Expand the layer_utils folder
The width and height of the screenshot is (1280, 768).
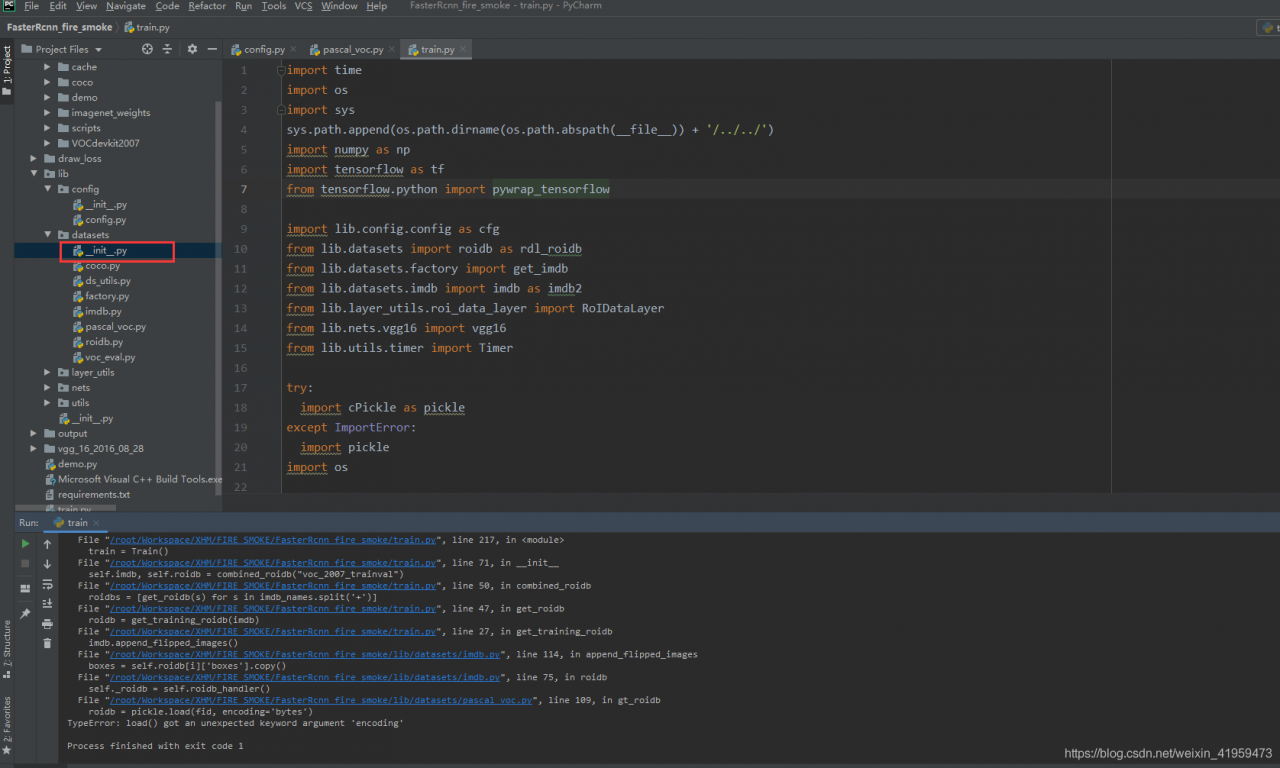coord(46,372)
